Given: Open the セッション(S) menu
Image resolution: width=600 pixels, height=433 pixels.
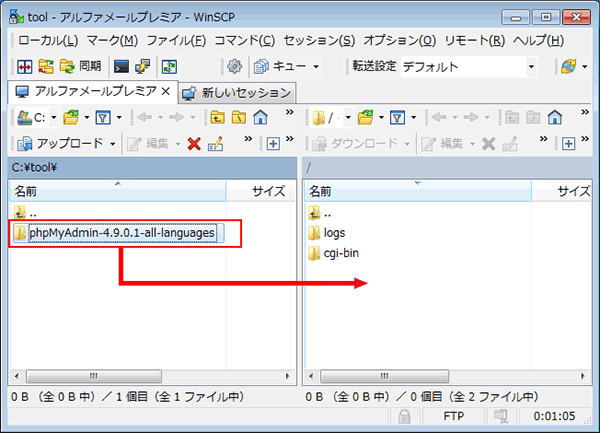Looking at the screenshot, I should (x=318, y=40).
